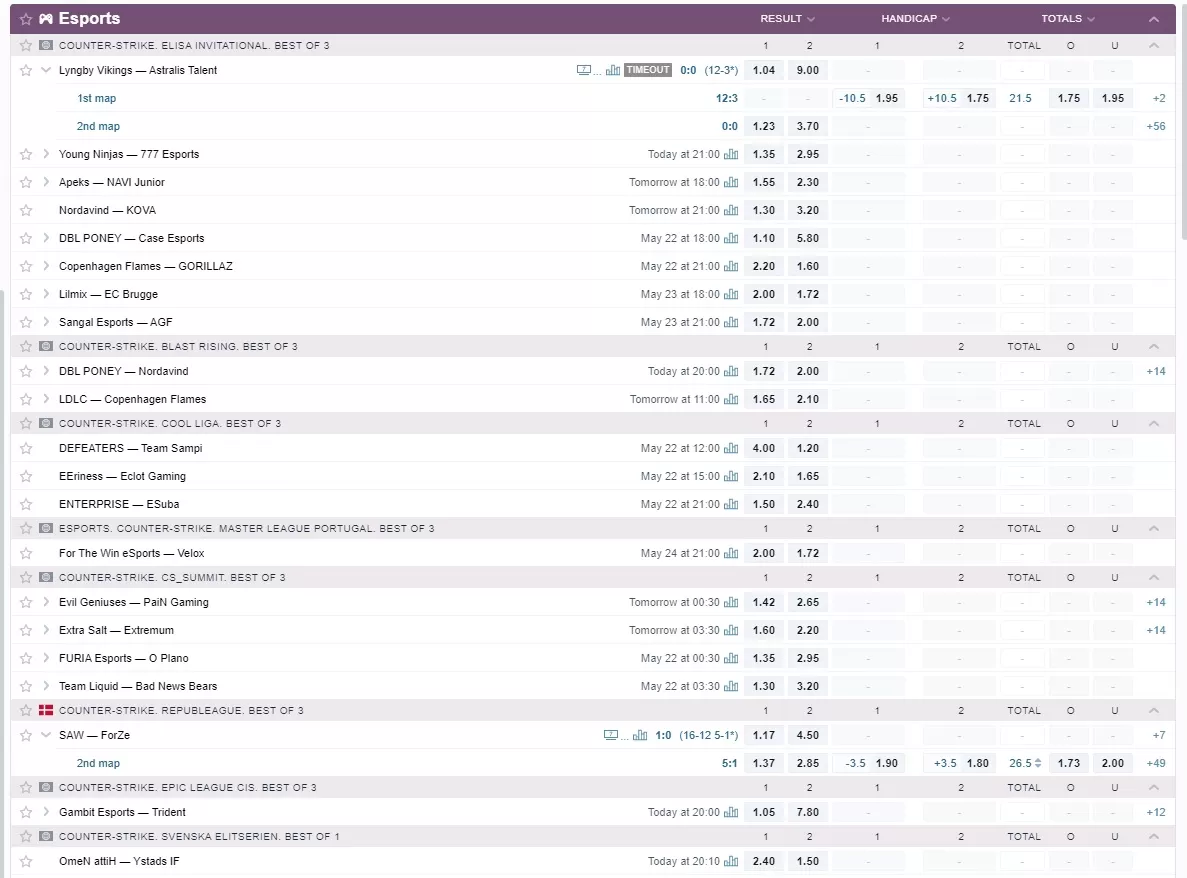Collapse the Blast Rising league section
This screenshot has width=1187, height=878.
click(1154, 347)
